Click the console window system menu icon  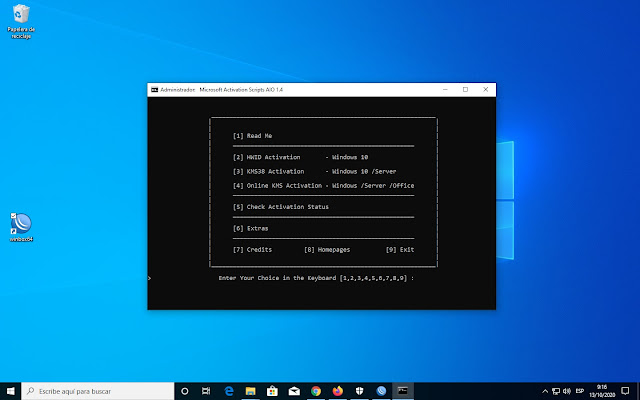coord(154,90)
